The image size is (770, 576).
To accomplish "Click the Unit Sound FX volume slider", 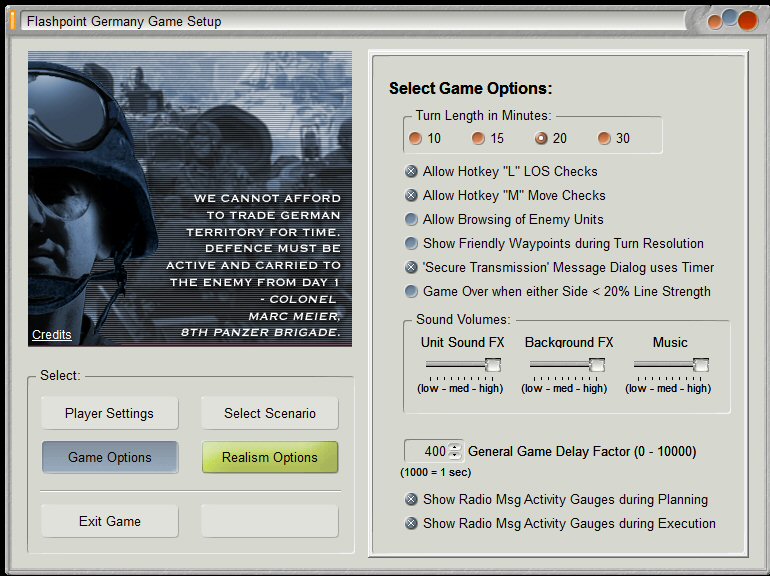I will tap(463, 365).
